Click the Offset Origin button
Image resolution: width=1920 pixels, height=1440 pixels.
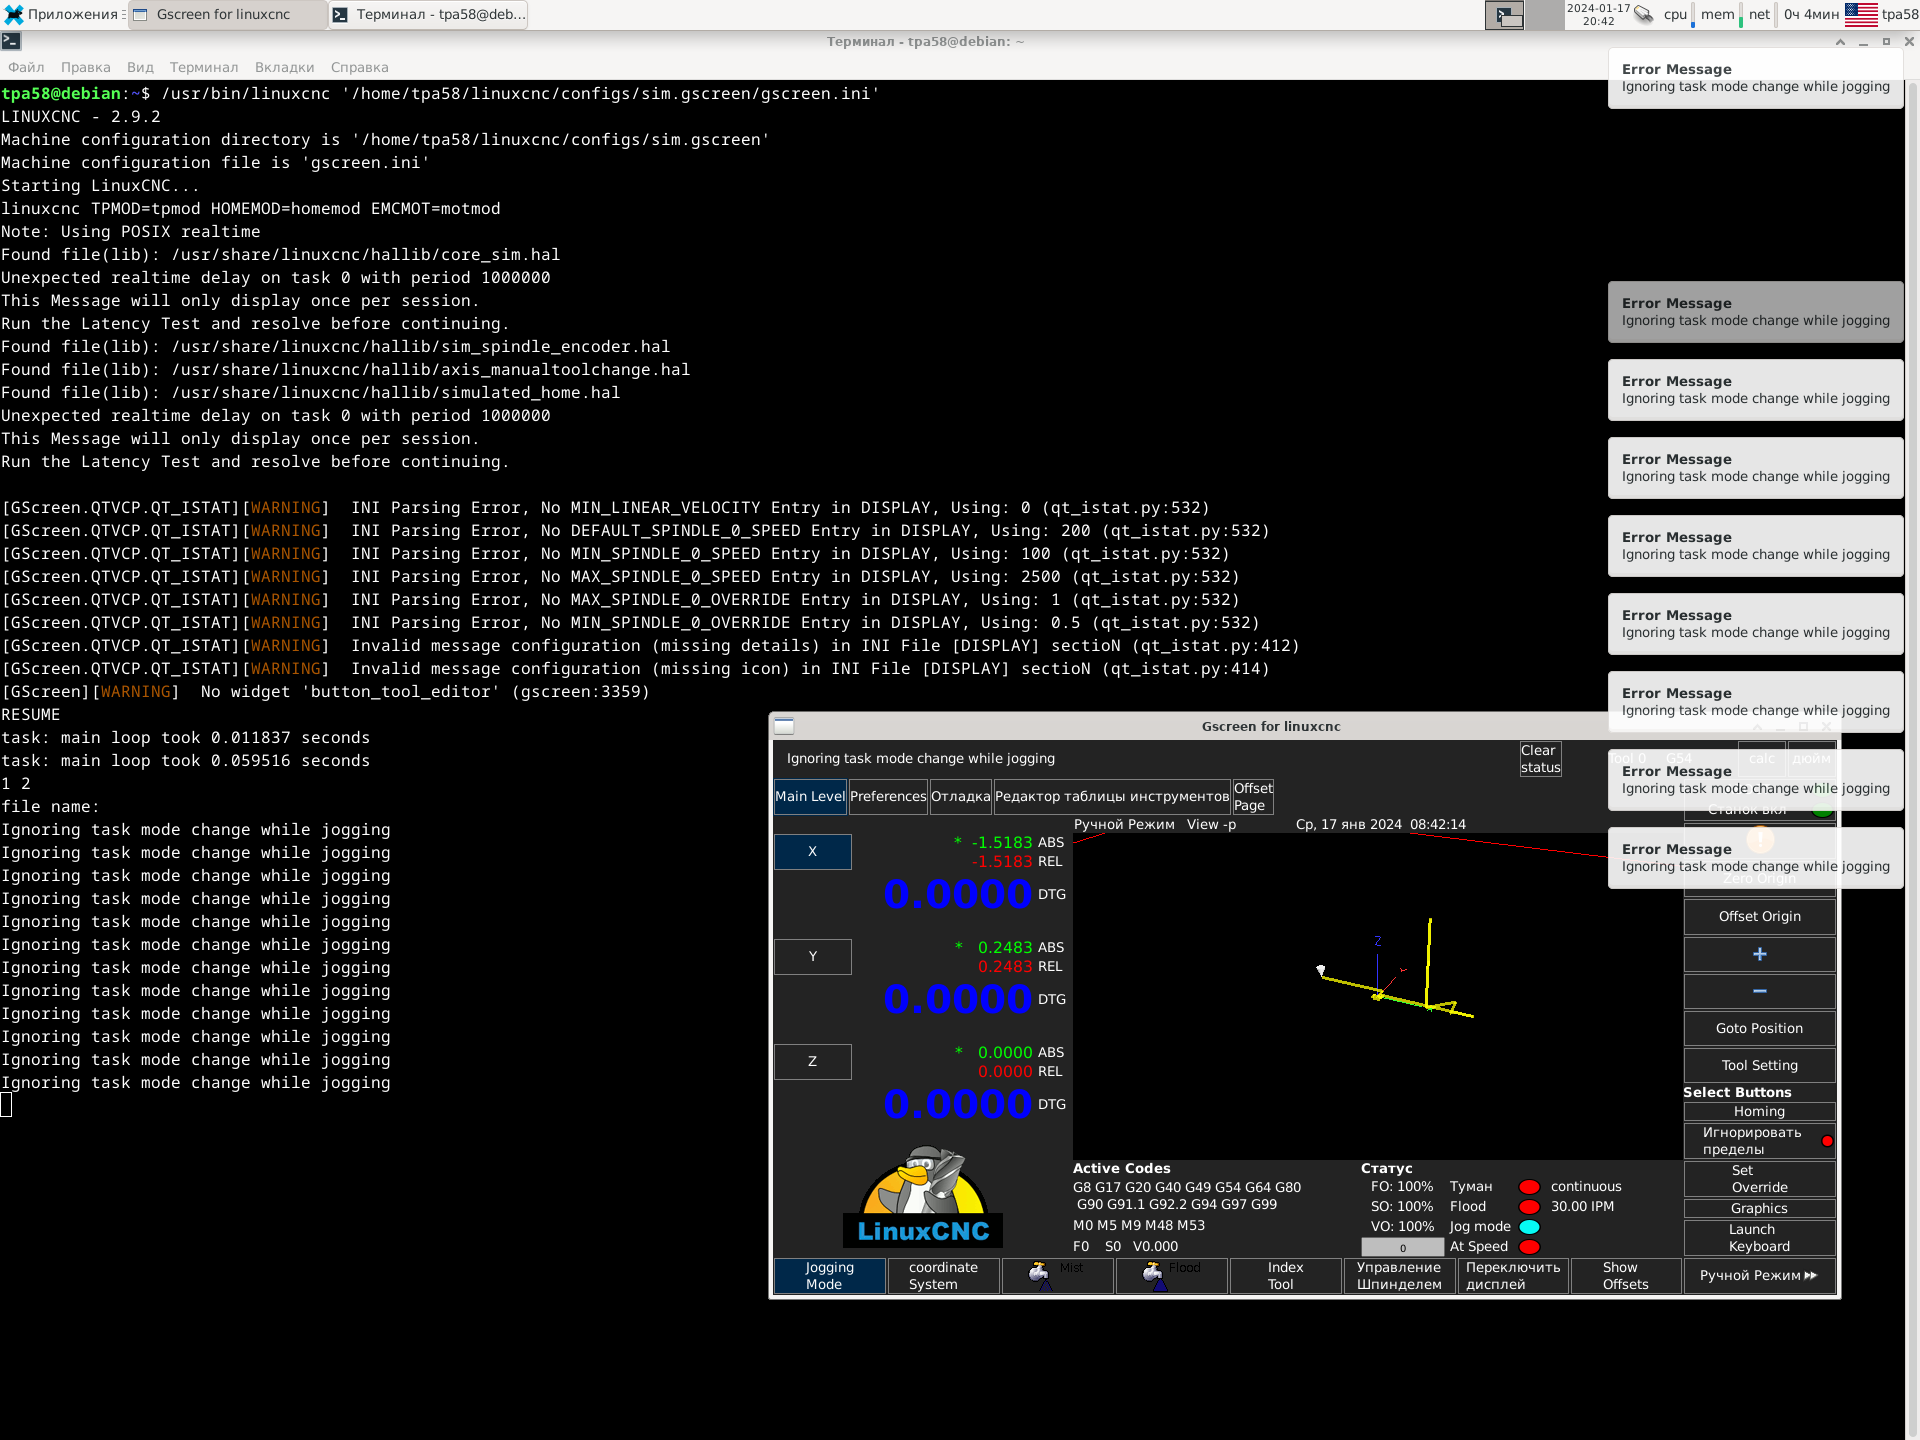pyautogui.click(x=1759, y=916)
